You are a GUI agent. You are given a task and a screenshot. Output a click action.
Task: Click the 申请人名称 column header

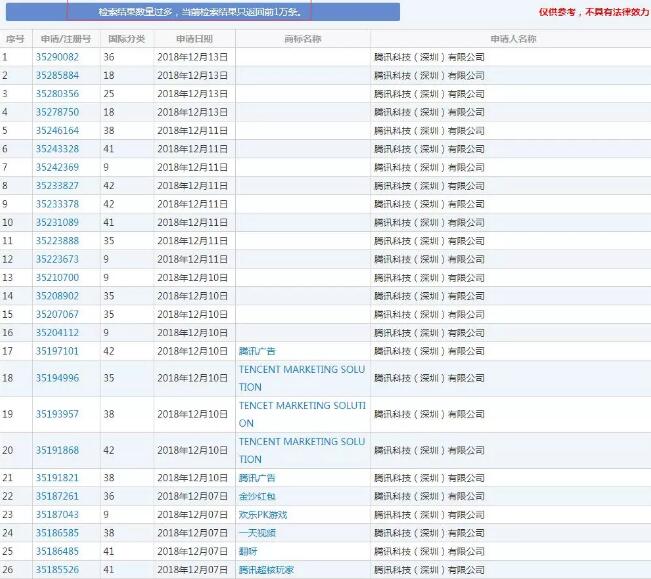click(513, 39)
